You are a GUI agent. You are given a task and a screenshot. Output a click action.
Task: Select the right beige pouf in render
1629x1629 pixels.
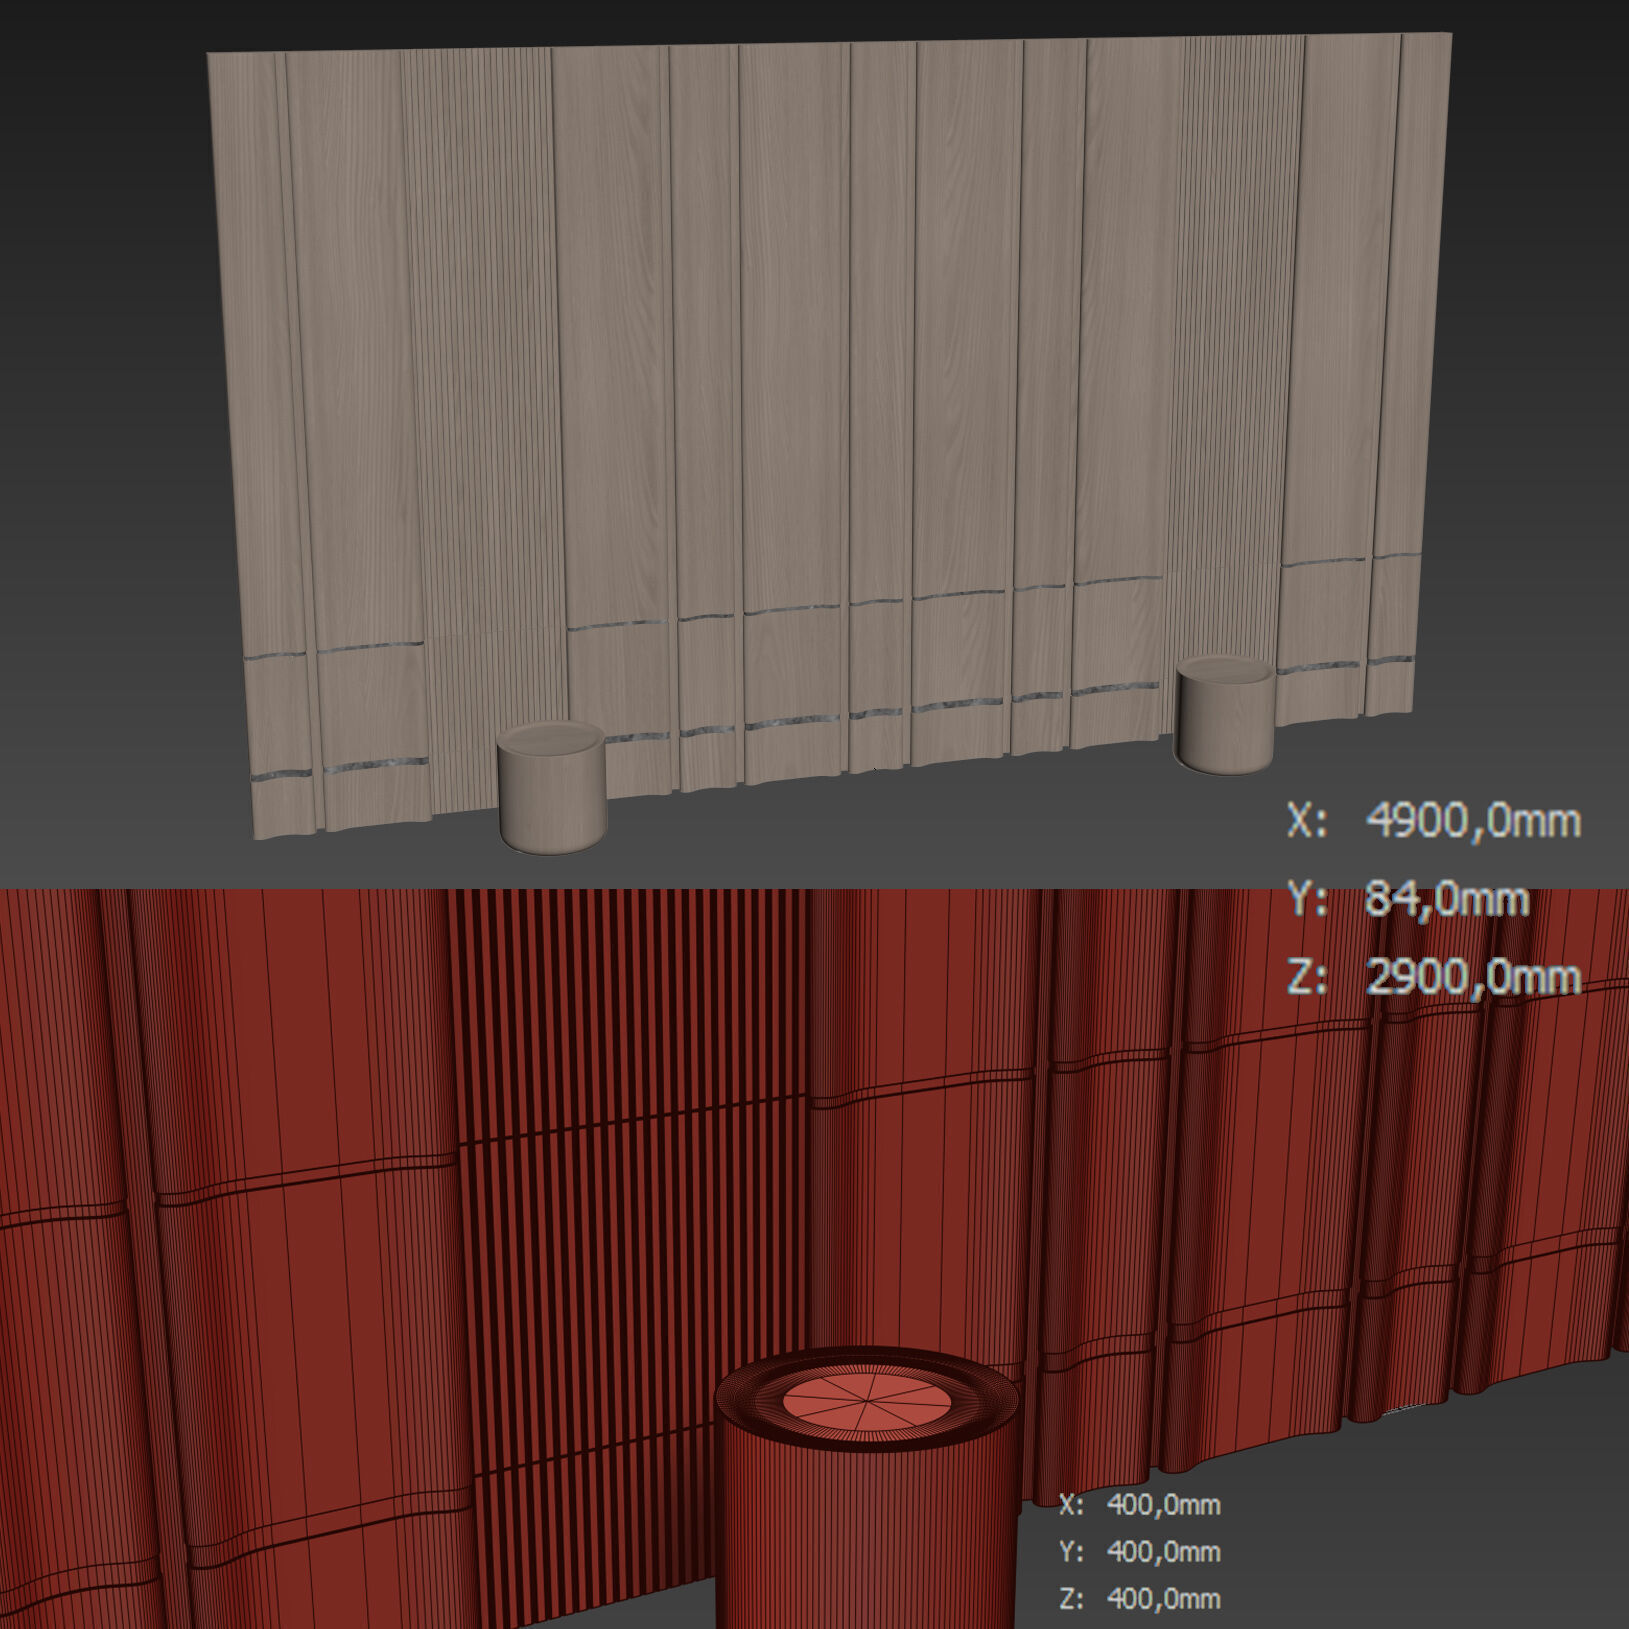[1225, 714]
